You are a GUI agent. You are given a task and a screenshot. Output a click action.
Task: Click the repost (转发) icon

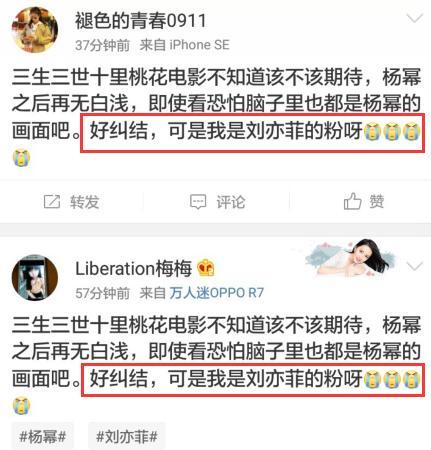coord(52,202)
